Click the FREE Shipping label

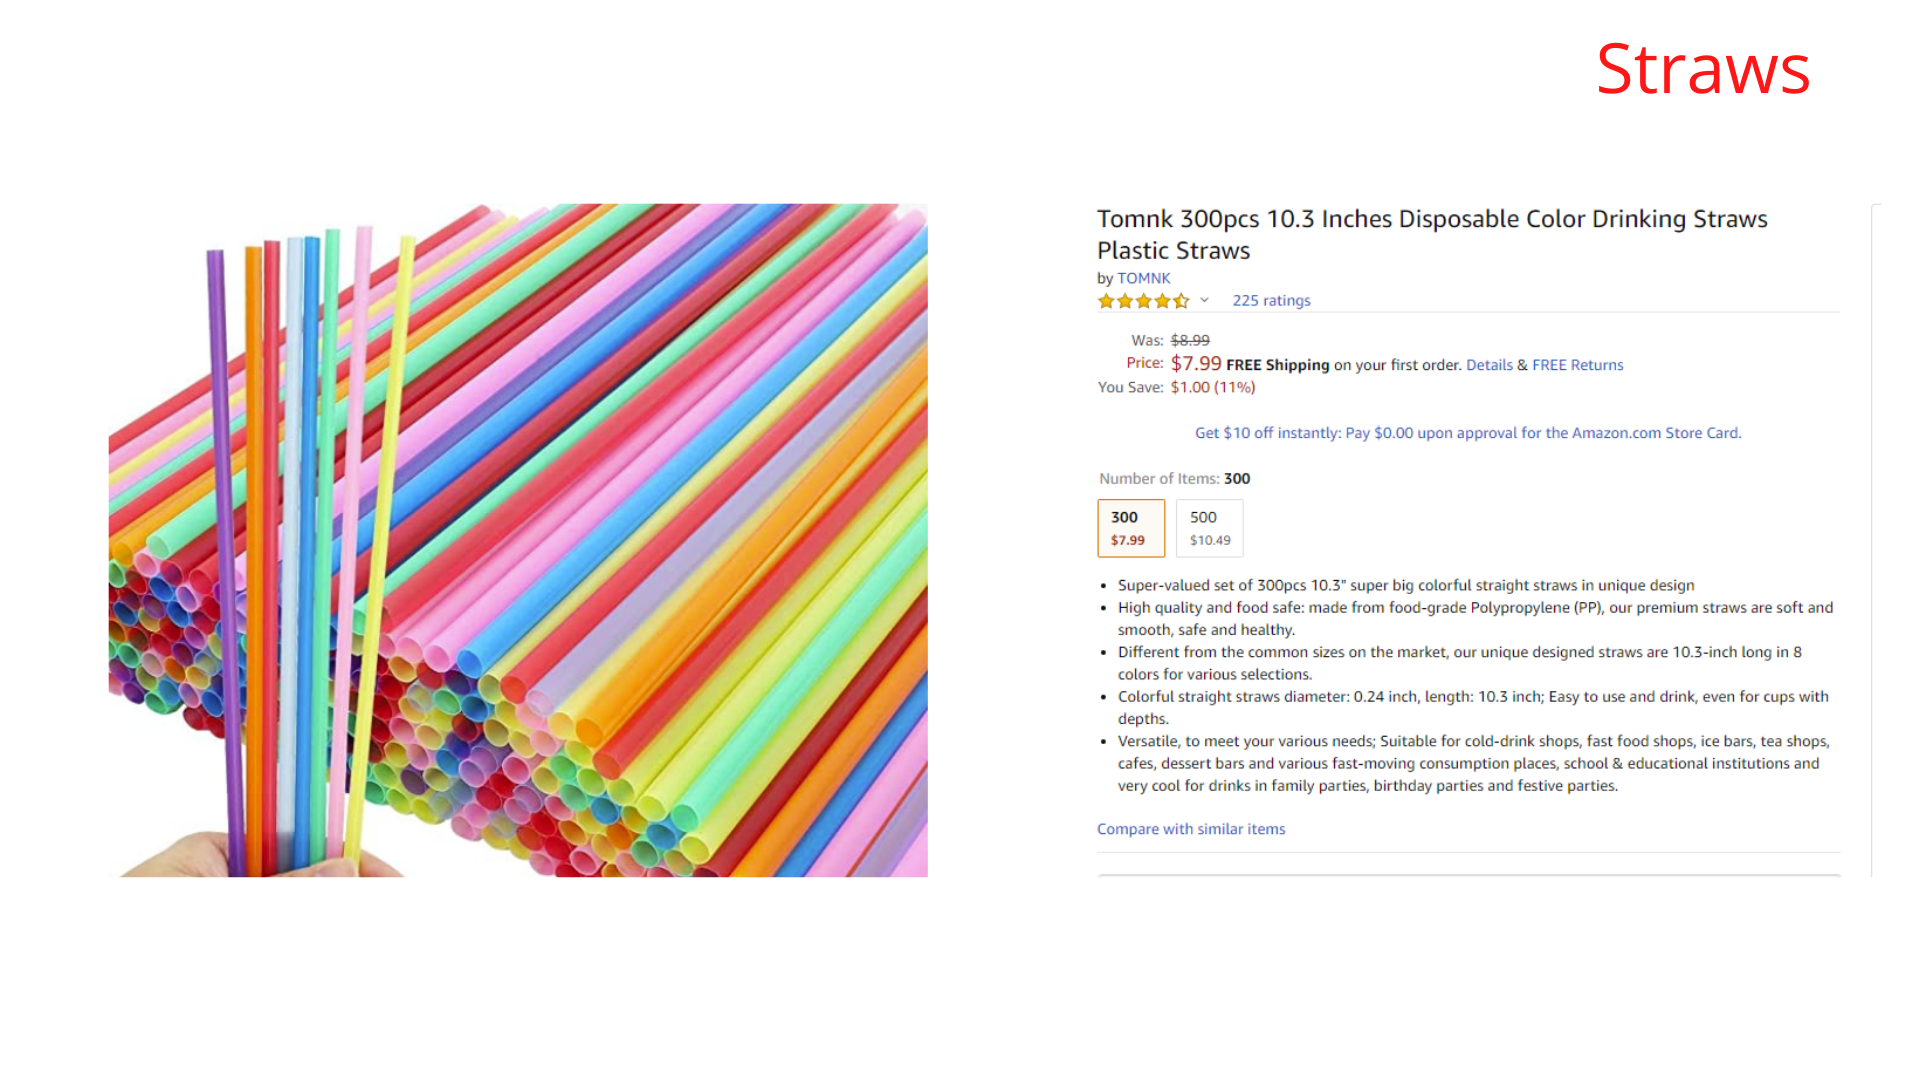(x=1278, y=365)
